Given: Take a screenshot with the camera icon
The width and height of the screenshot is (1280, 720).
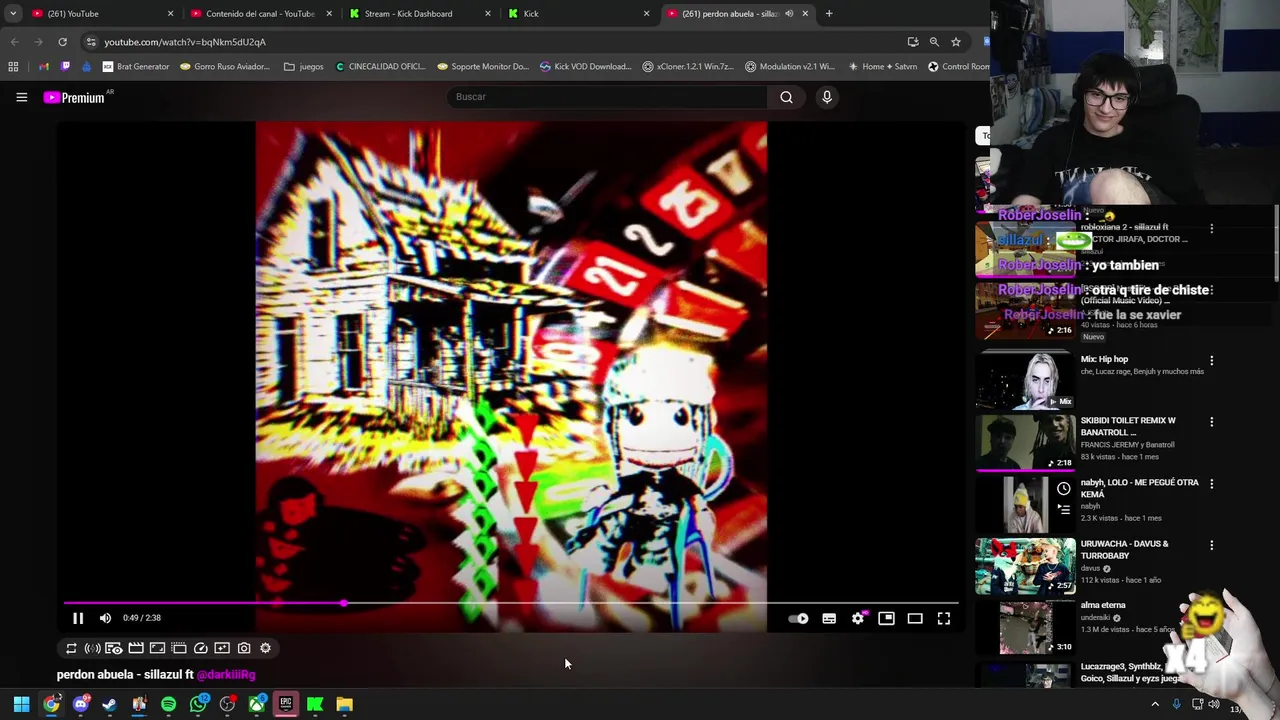Looking at the screenshot, I should pos(244,648).
